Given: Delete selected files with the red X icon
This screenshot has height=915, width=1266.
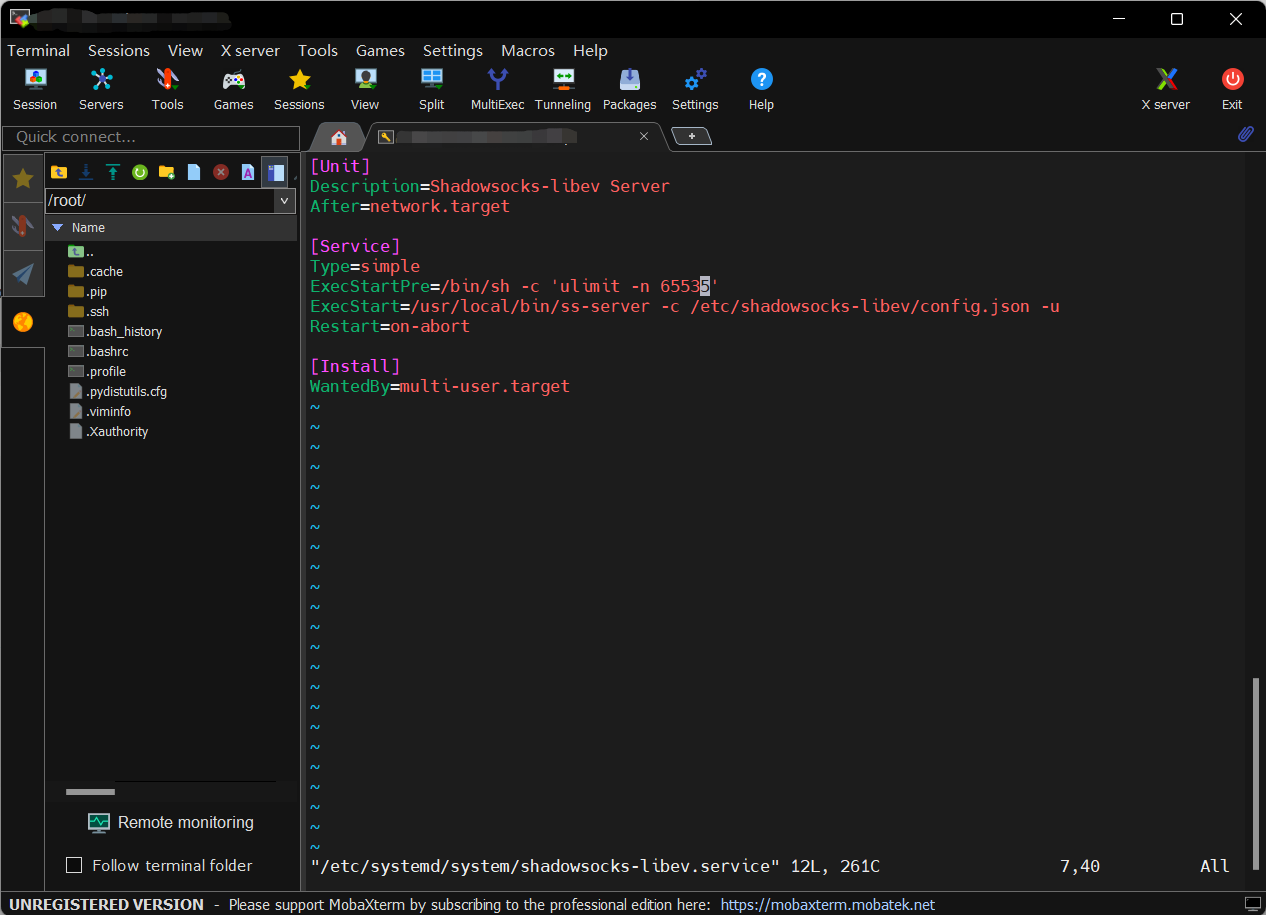Looking at the screenshot, I should point(221,172).
